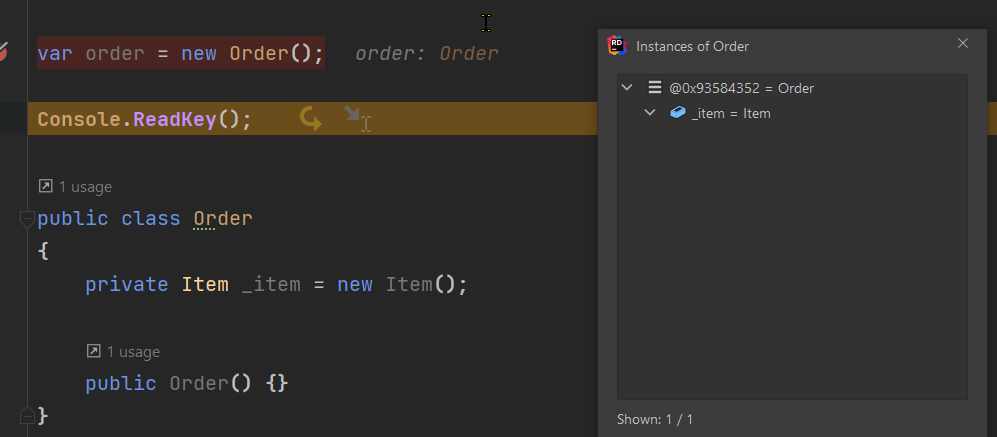This screenshot has width=997, height=437.
Task: Select the '@0x93584352 = Order' tree row
Action: [740, 88]
